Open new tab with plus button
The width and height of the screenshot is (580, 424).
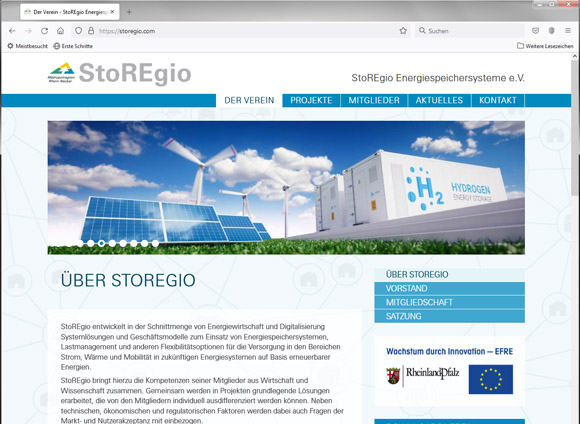129,12
